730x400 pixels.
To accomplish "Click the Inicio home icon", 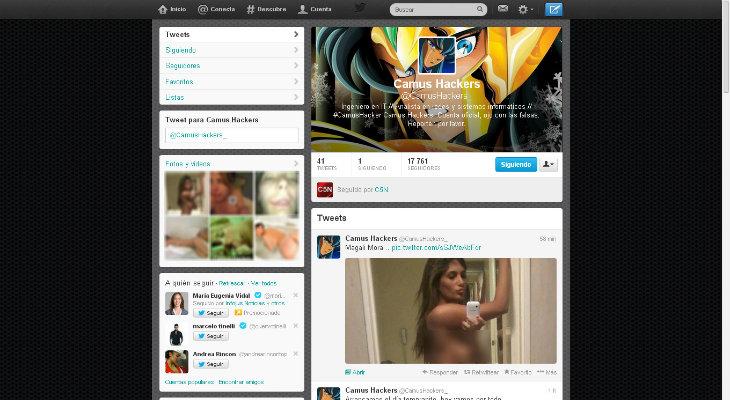I will click(x=163, y=9).
